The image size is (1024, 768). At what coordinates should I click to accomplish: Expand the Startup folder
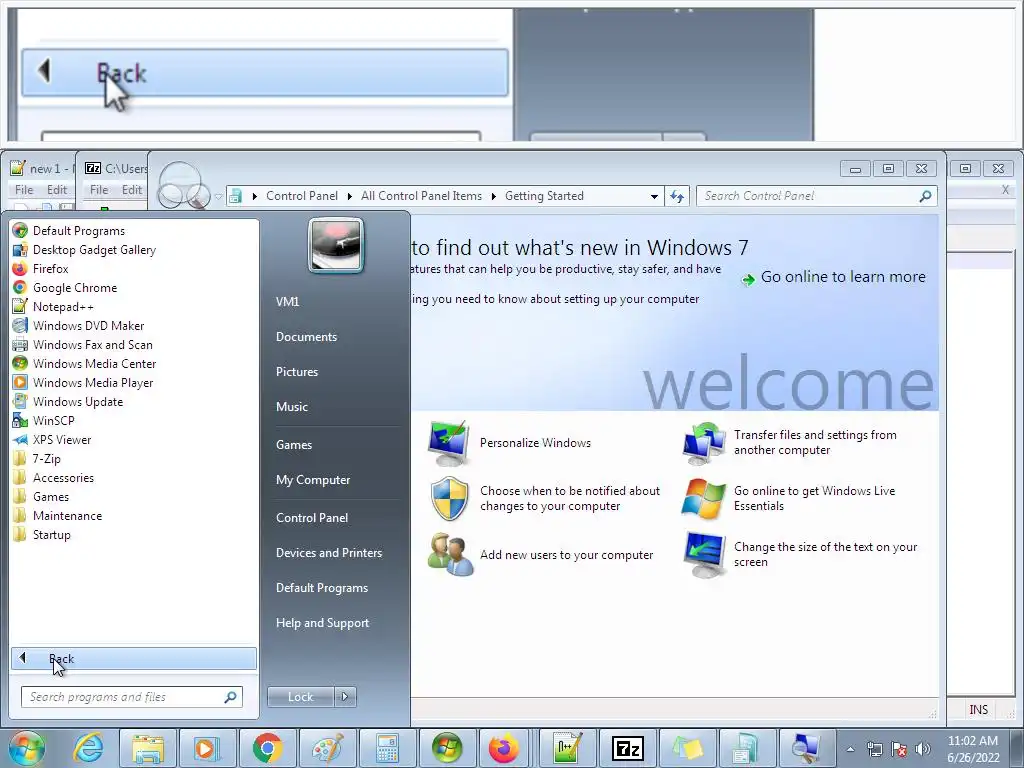click(x=52, y=534)
